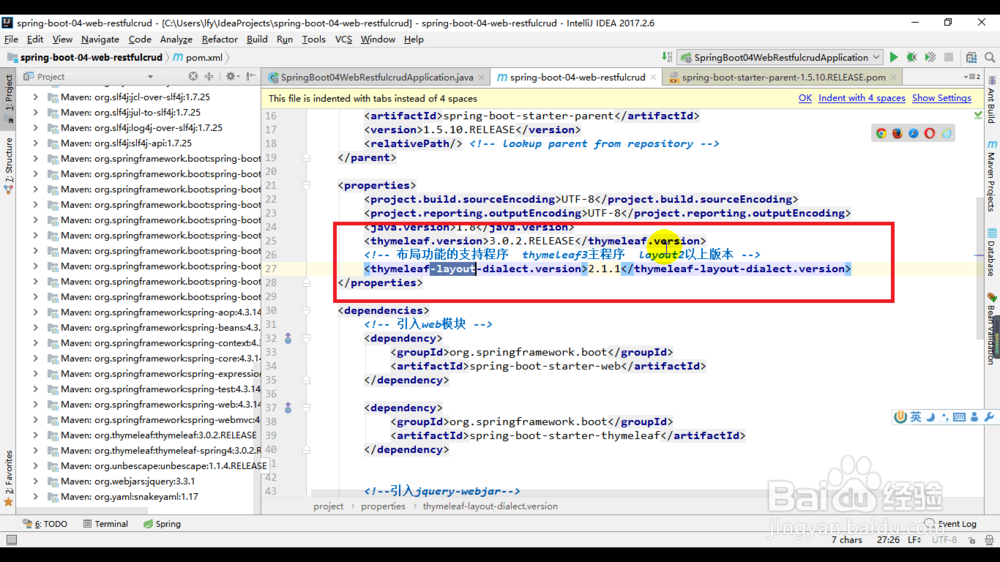Open the run configuration dropdown
Screen dimensions: 1000x562
click(x=877, y=57)
